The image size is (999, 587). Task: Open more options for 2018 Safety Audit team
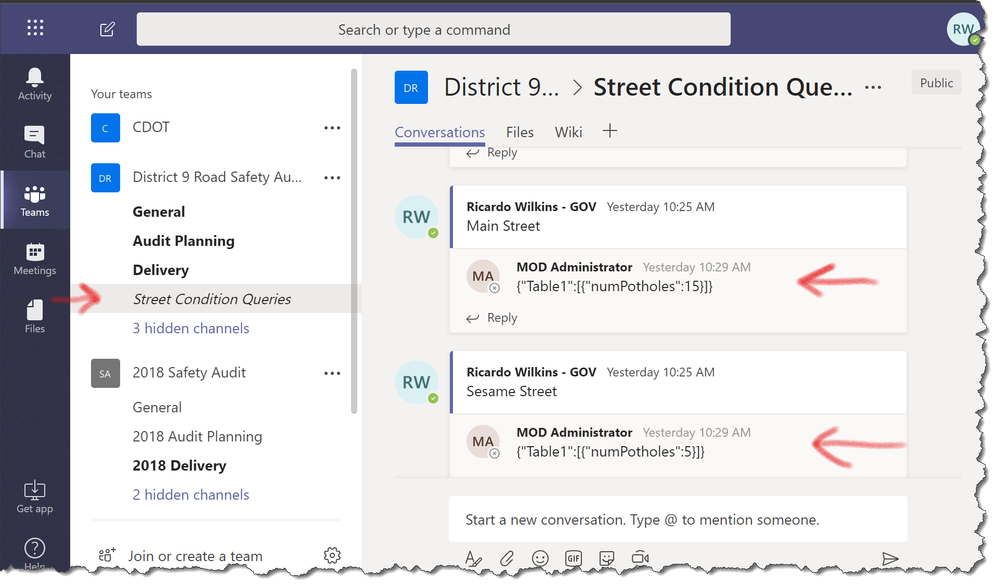coord(332,373)
